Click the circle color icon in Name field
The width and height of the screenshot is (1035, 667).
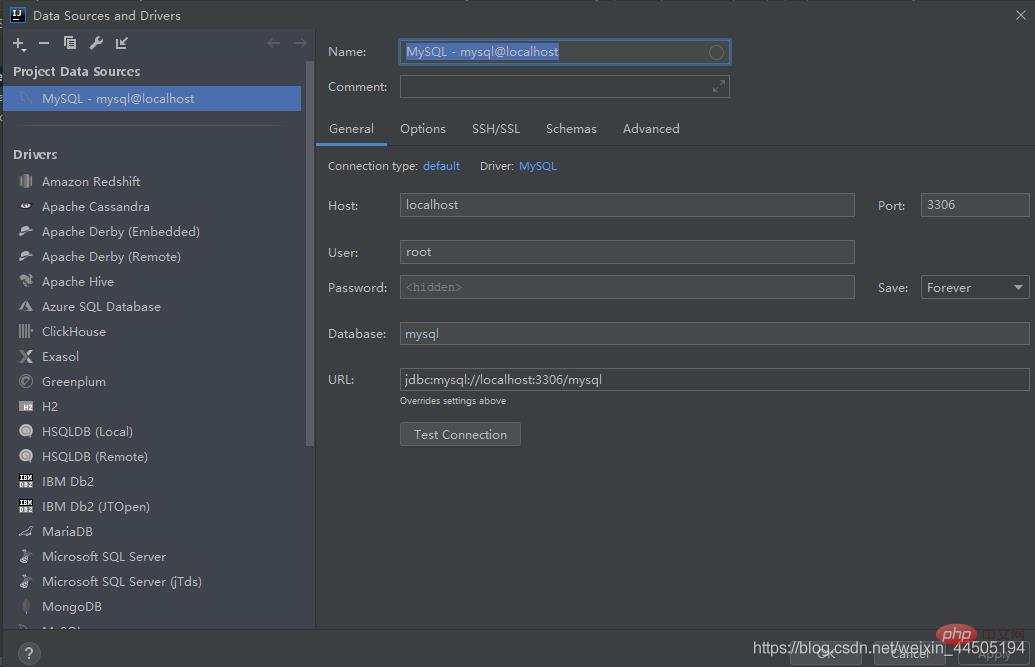(716, 52)
